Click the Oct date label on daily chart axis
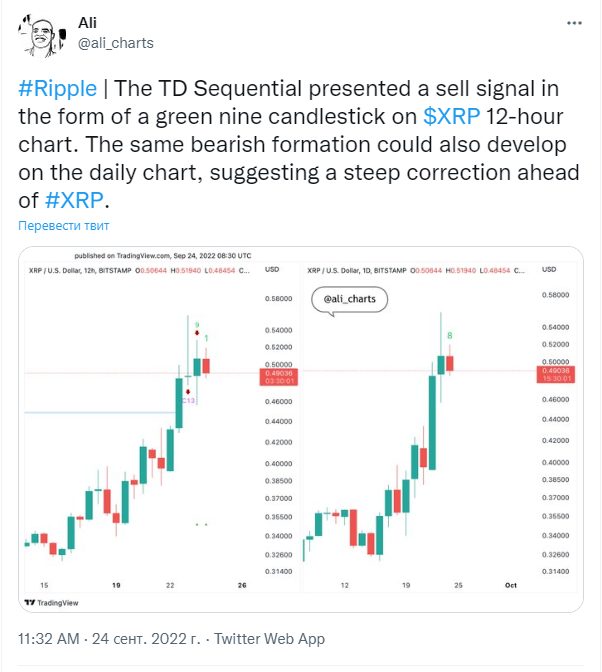Viewport: 602px width, 672px height. 511,585
